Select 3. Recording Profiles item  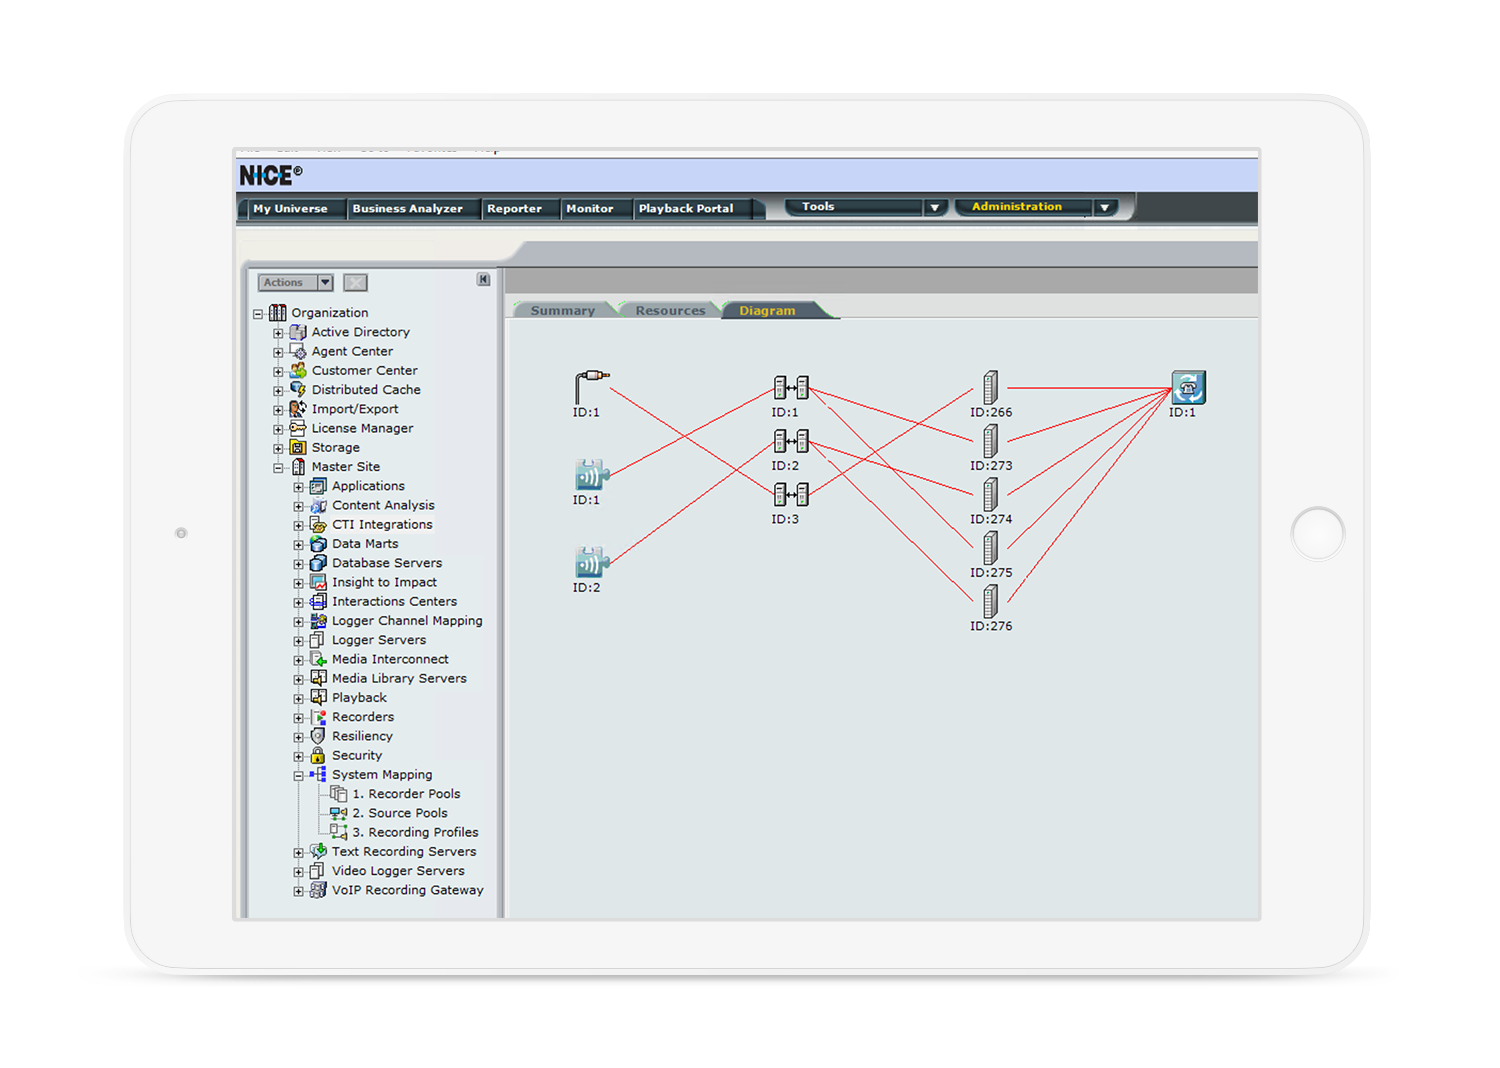415,832
